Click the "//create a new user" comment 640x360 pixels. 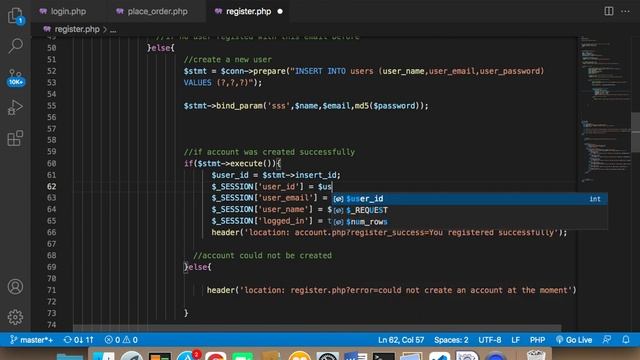(227, 60)
